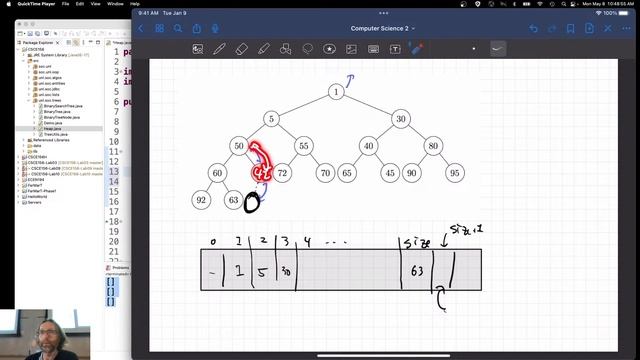This screenshot has width=640, height=360.
Task: Open the Wi-Fi status menu in the macOS menu bar
Action: [540, 4]
